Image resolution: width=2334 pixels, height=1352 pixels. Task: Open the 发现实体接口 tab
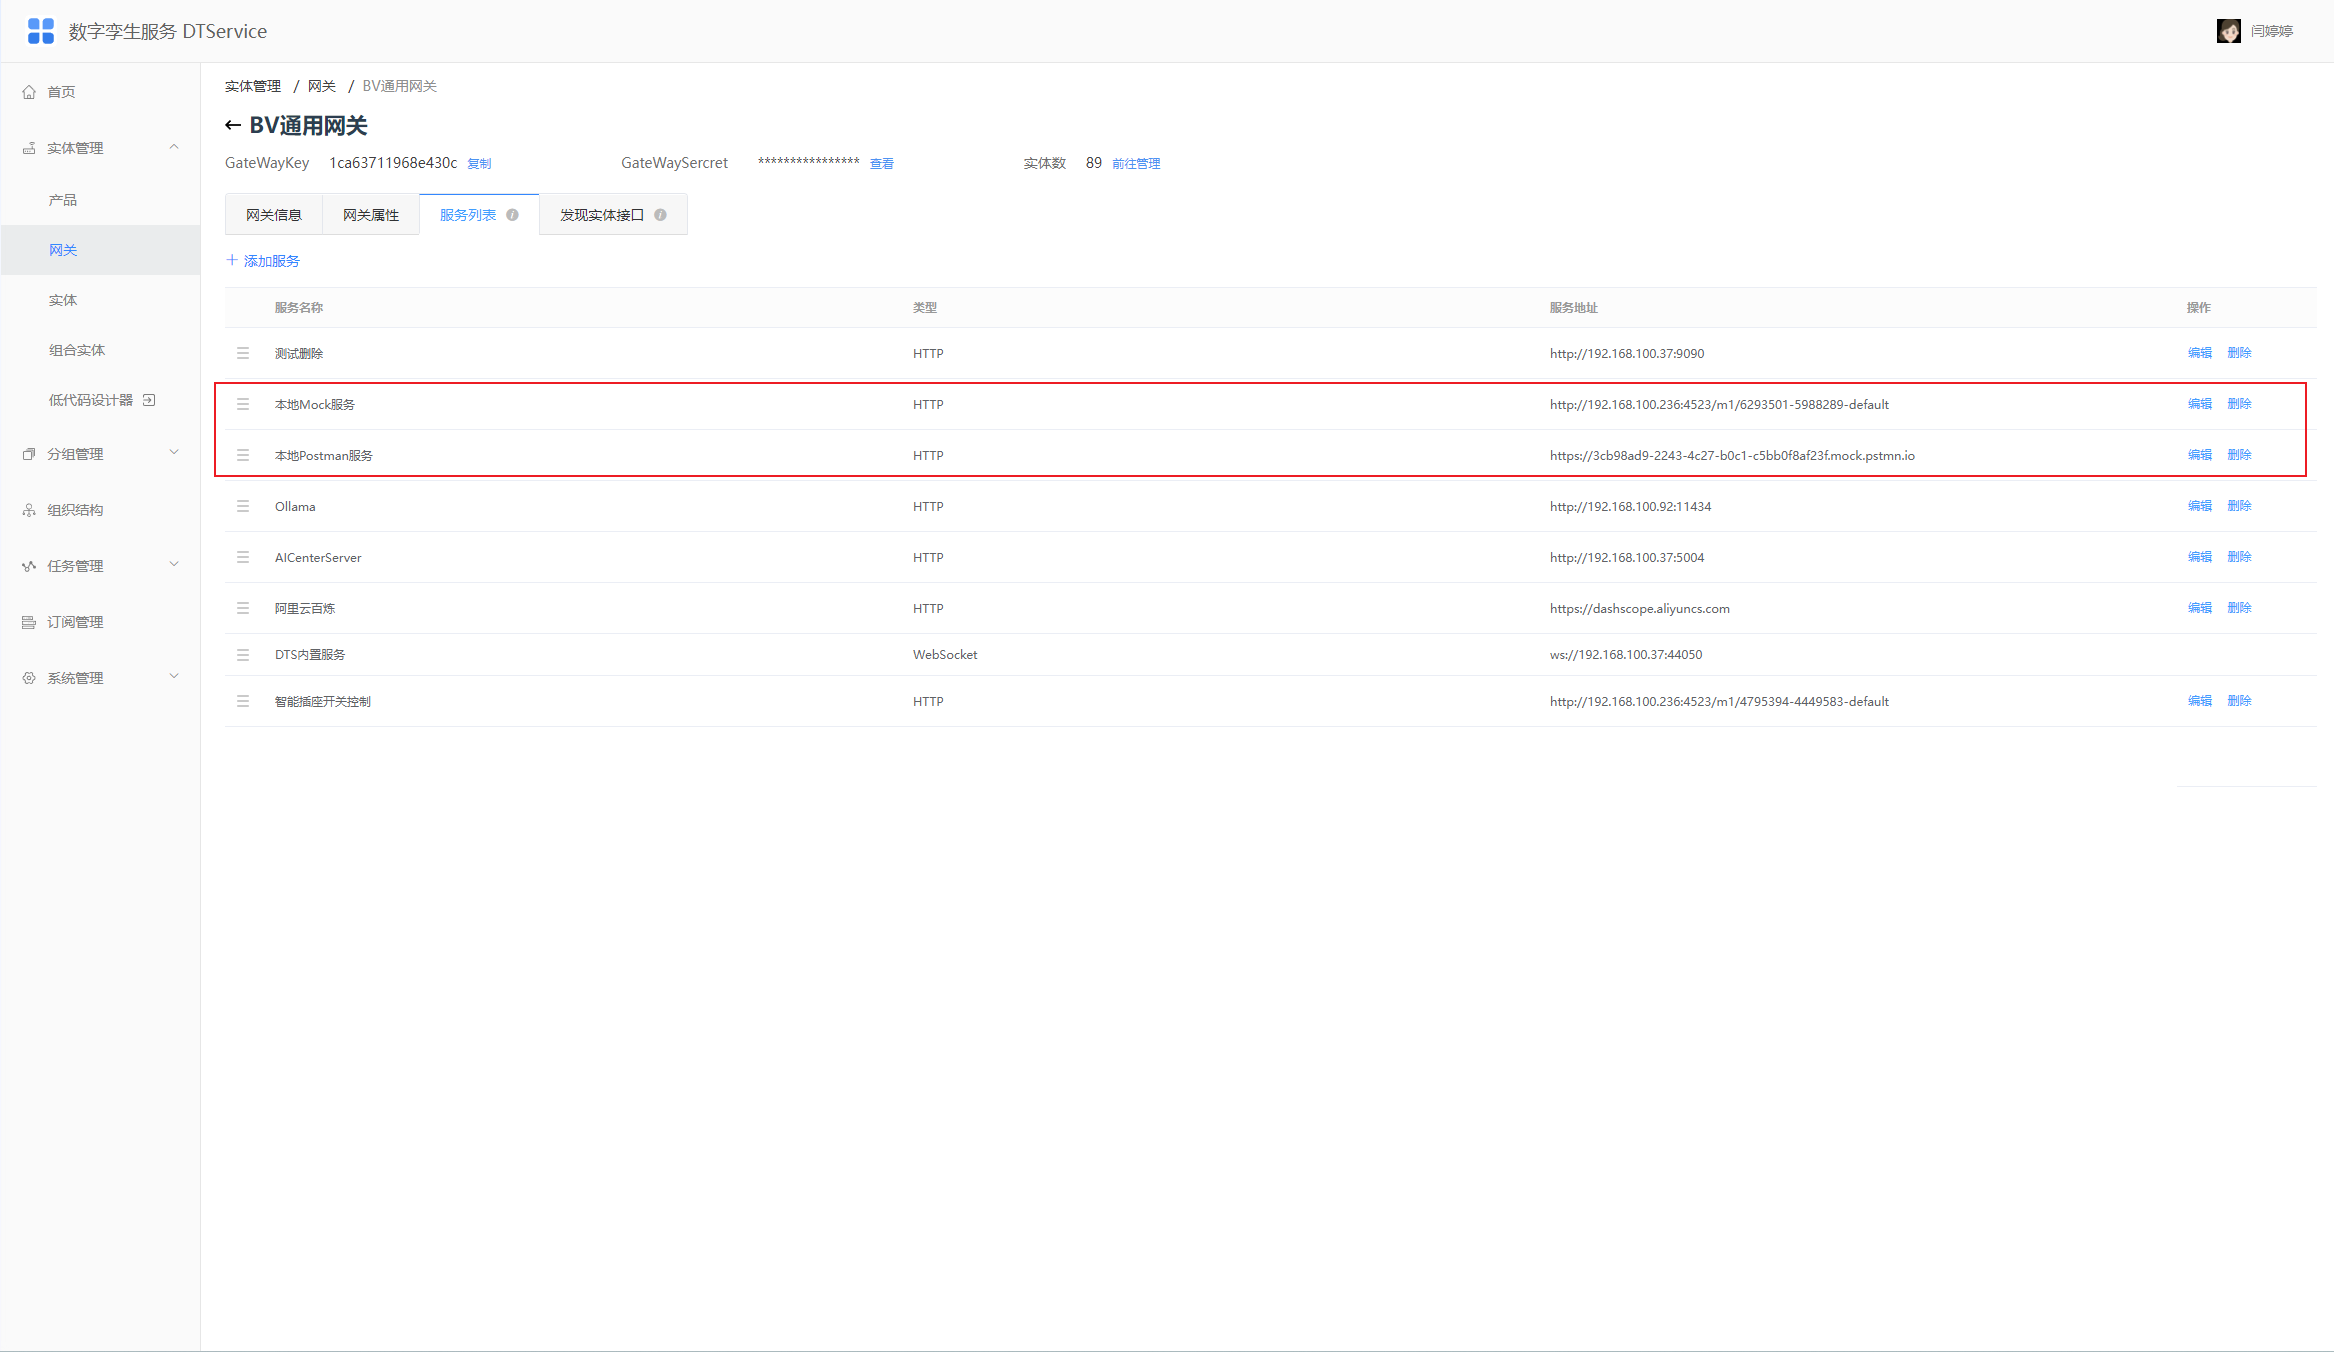pyautogui.click(x=613, y=215)
